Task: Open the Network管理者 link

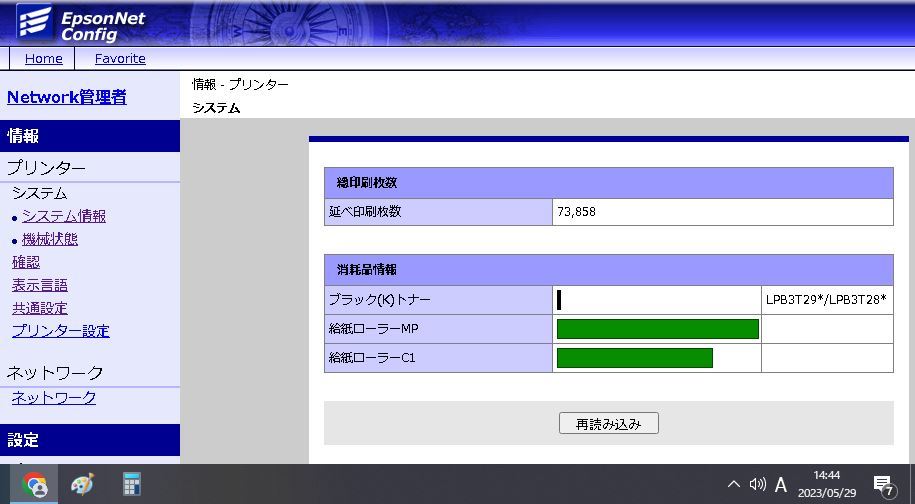Action: point(67,97)
